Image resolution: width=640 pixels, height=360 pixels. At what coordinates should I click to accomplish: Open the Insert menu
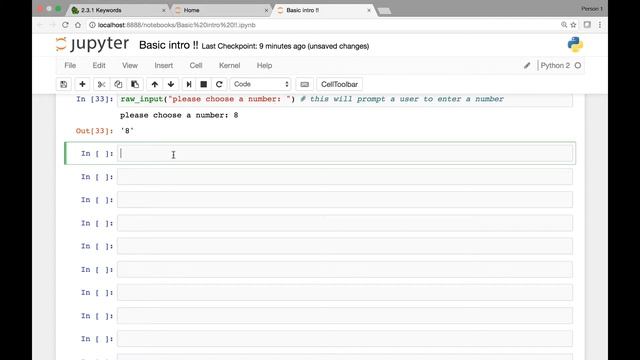(x=163, y=65)
